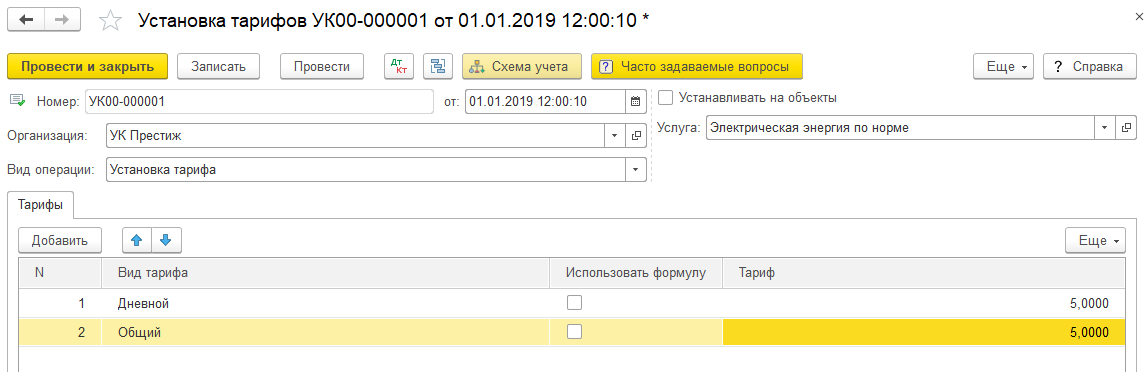Enable the Устанавливать на объекты checkbox
This screenshot has height=372, width=1146.
[665, 97]
